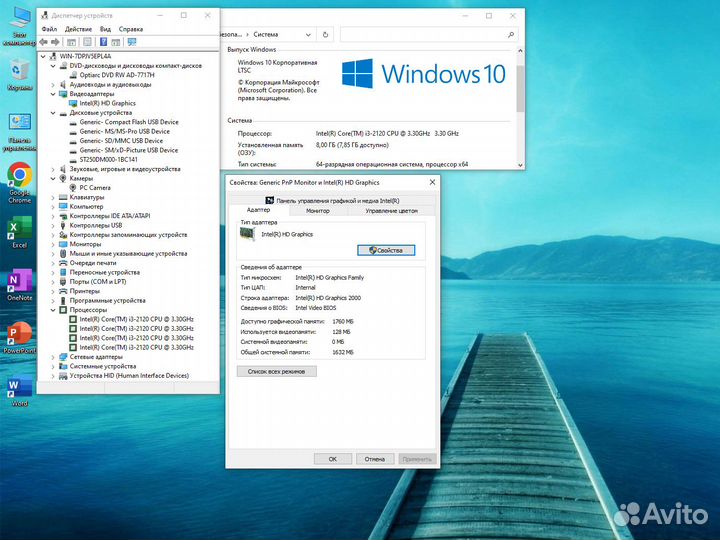Image resolution: width=720 pixels, height=540 pixels.
Task: Select Generic- SM/xD-Picture USB Device
Action: tap(129, 150)
